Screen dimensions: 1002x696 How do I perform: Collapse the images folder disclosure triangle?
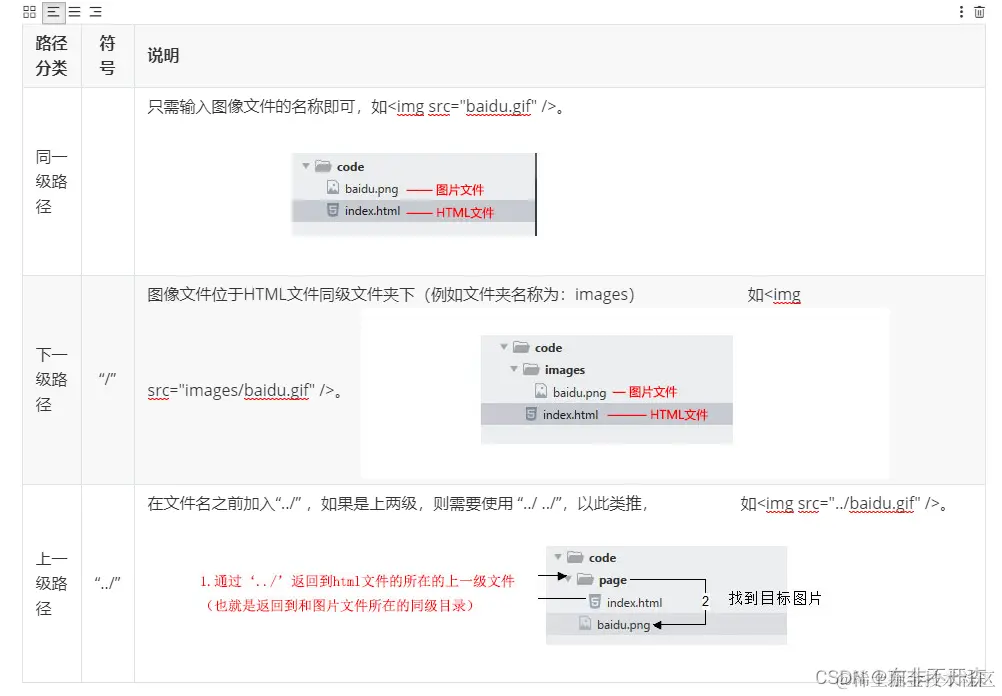point(514,369)
